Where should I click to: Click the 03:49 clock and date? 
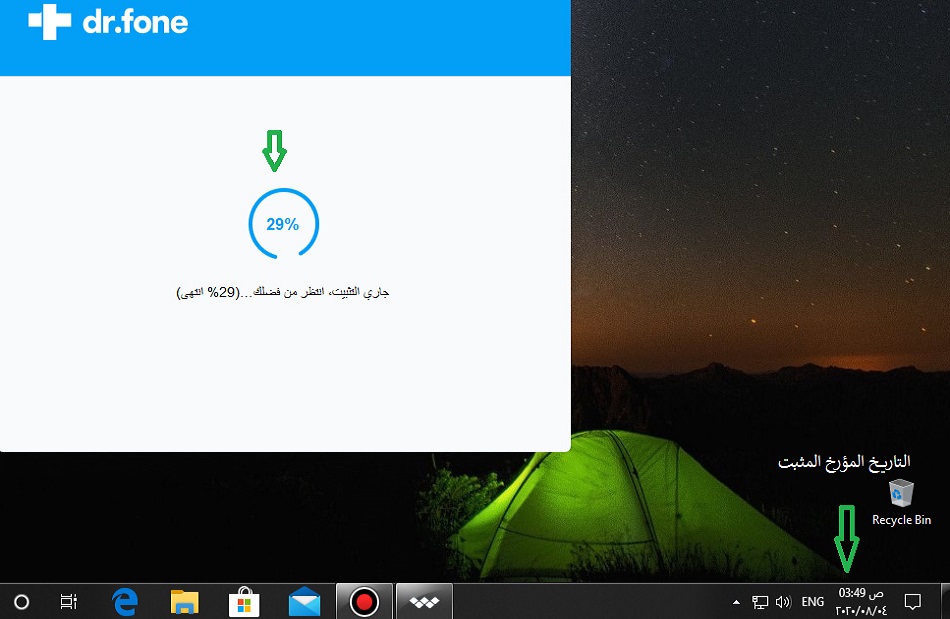(861, 602)
